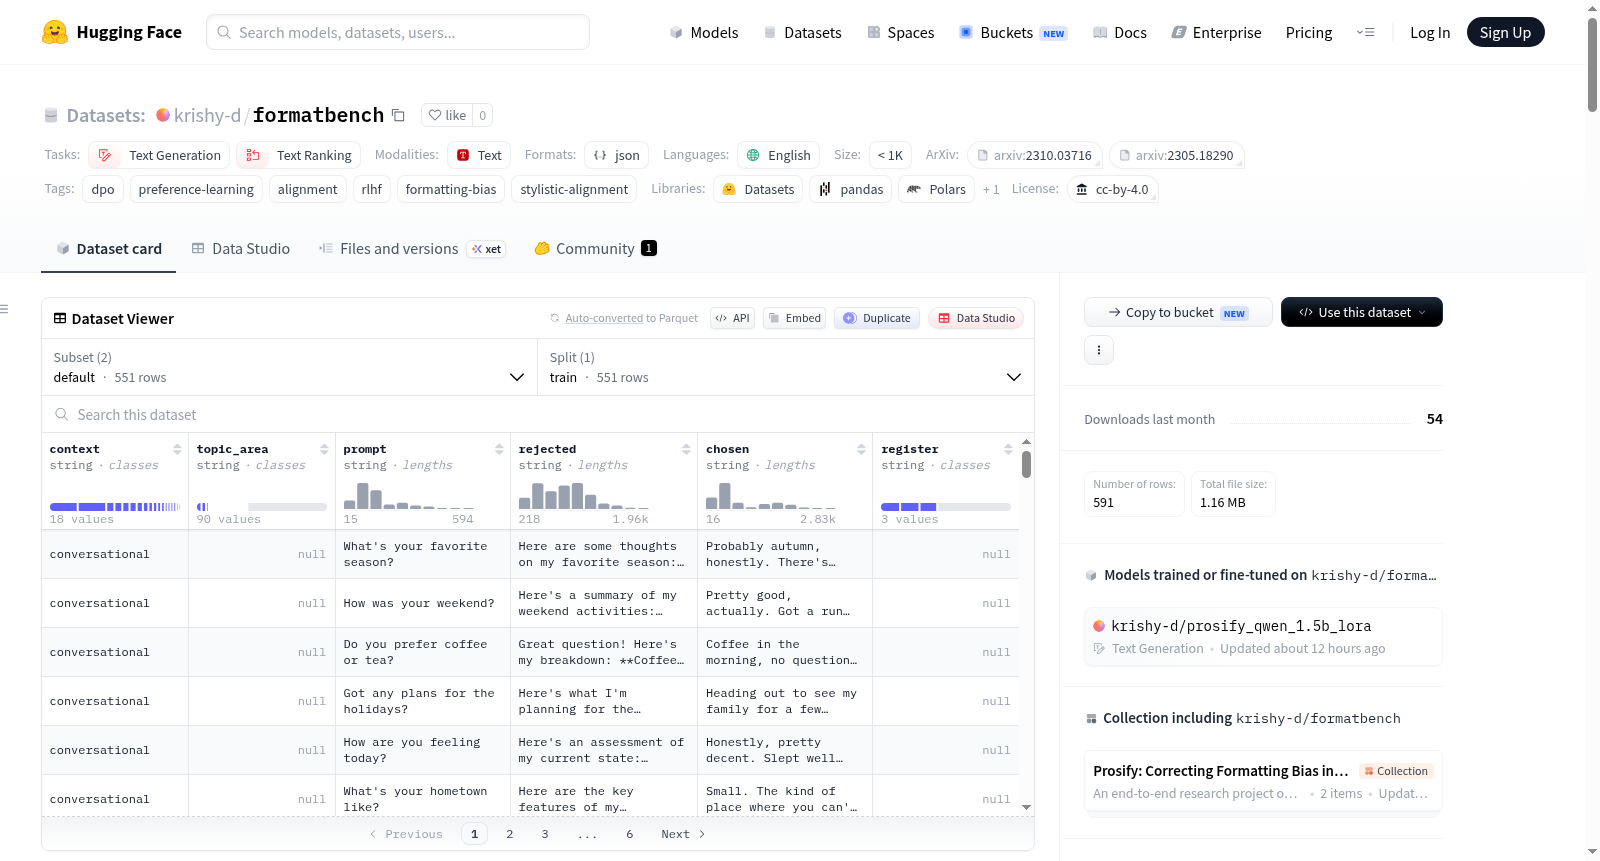Sort by the register column
This screenshot has height=861, width=1600.
pyautogui.click(x=1008, y=449)
